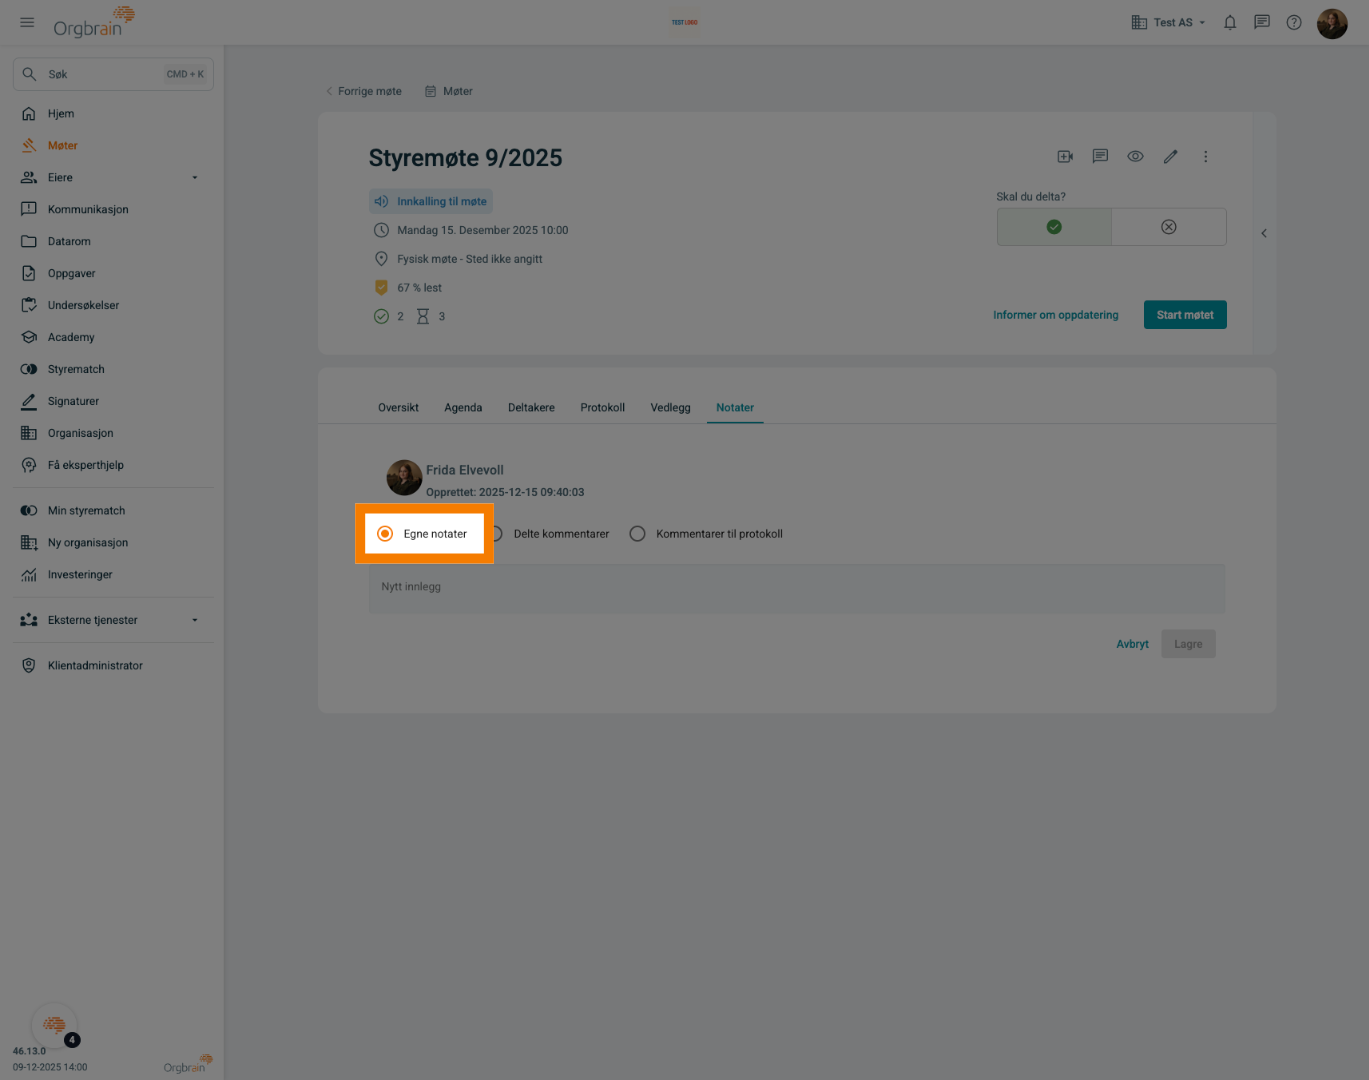Decline attendance with the X button

tap(1169, 227)
